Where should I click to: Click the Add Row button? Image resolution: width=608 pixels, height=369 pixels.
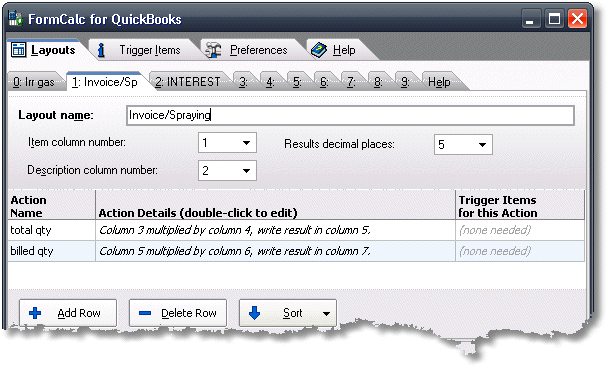(x=68, y=313)
